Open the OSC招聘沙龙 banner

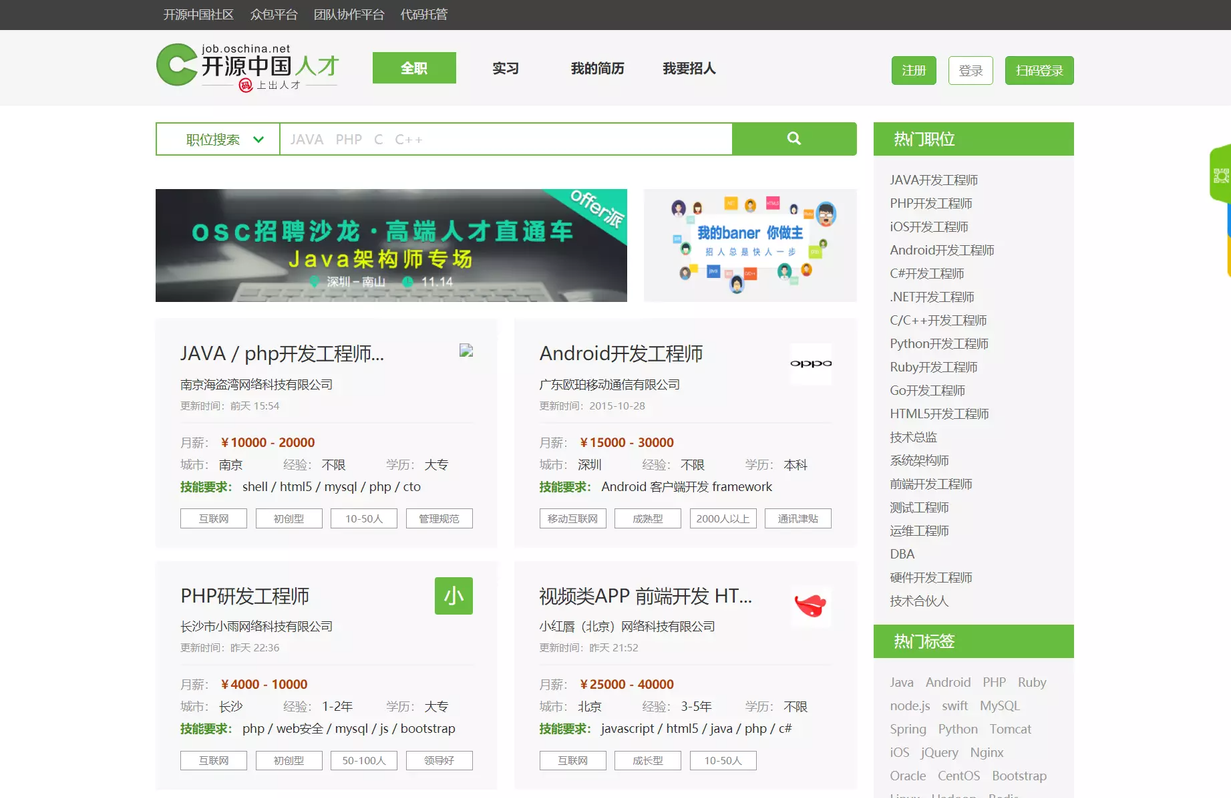[x=391, y=245]
